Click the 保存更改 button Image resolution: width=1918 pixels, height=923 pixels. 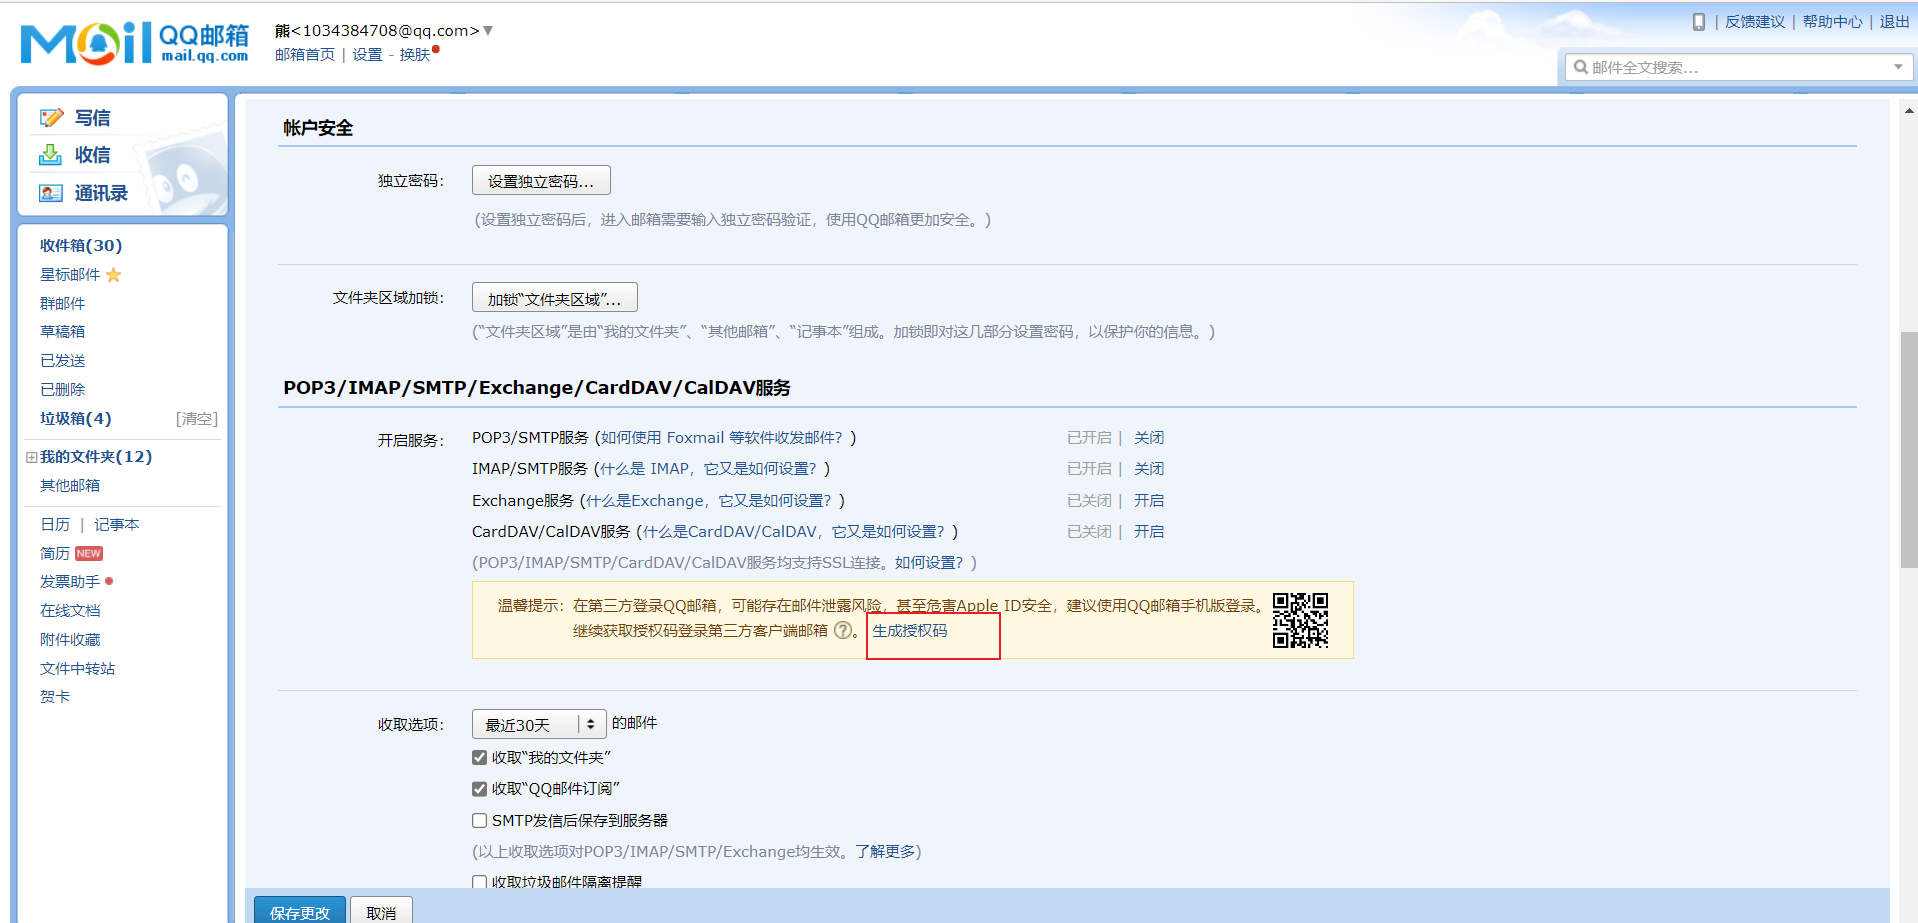[300, 911]
